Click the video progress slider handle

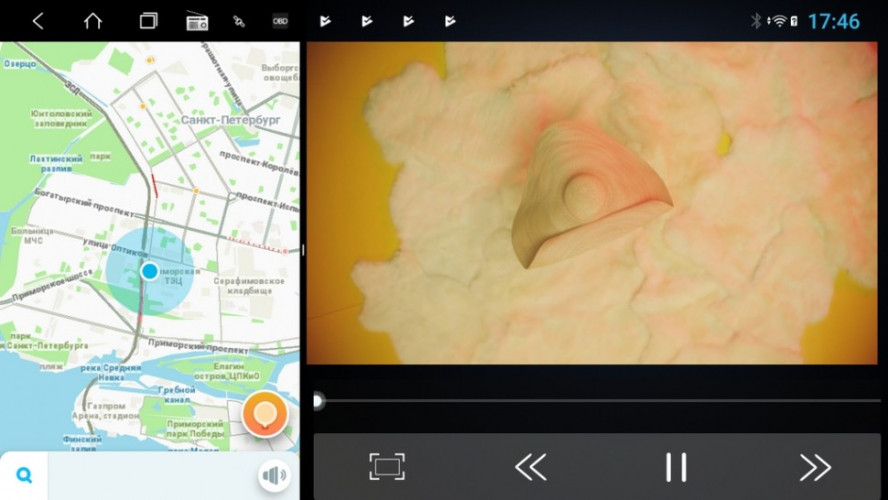[317, 401]
